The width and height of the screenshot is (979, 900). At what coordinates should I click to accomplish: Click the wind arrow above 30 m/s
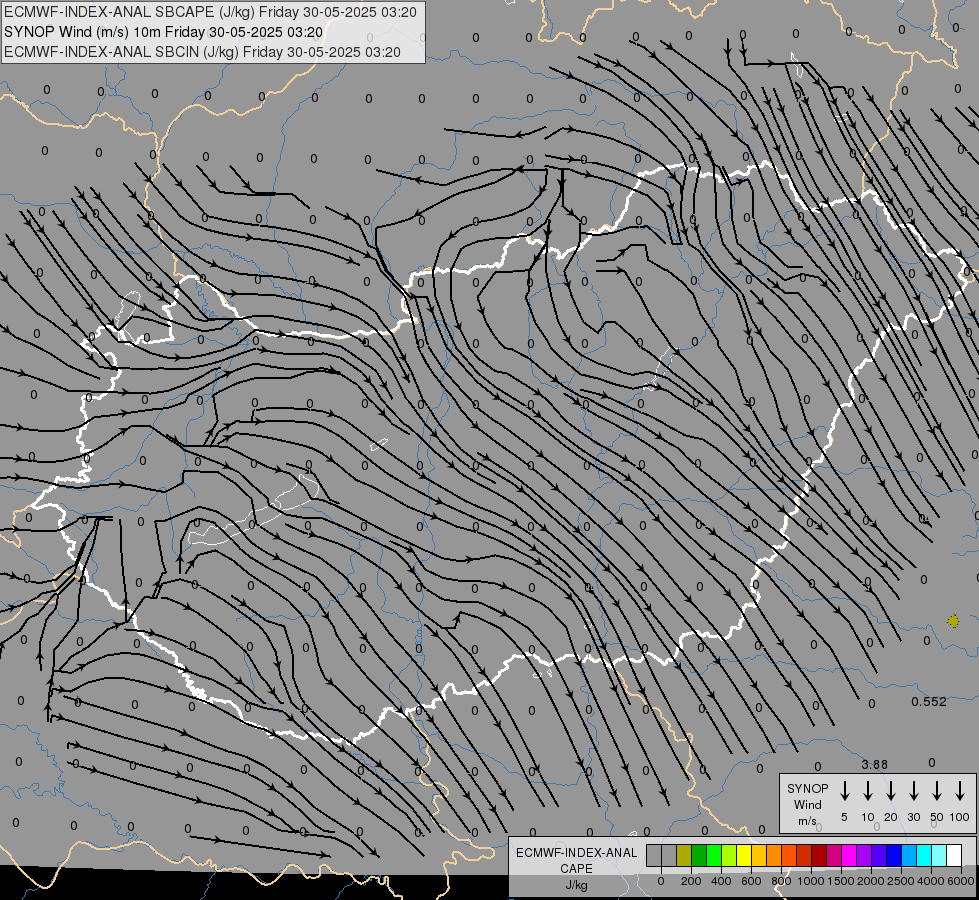pos(913,790)
